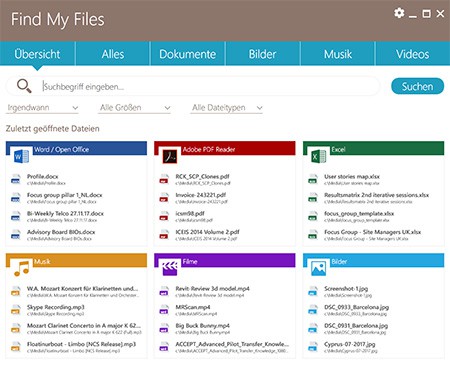Click audio icon beside Skype Recording.mp3
This screenshot has height=369, width=450.
pos(16,310)
